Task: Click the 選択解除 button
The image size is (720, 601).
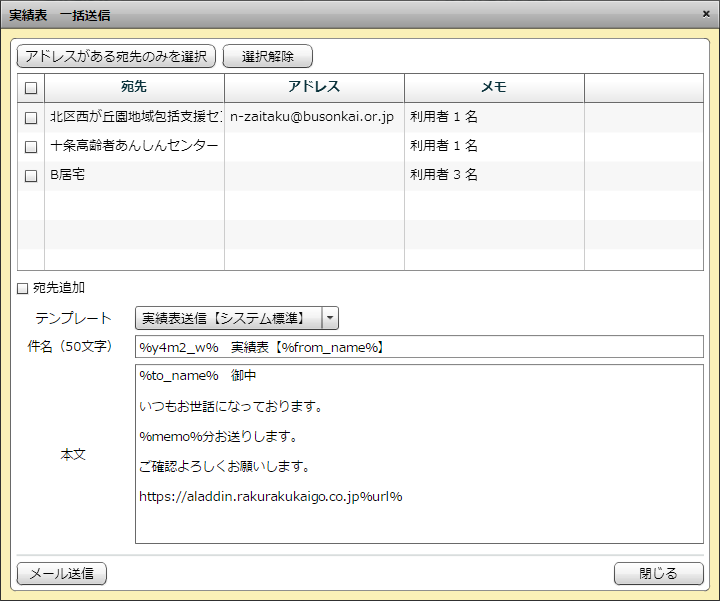Action: tap(267, 56)
